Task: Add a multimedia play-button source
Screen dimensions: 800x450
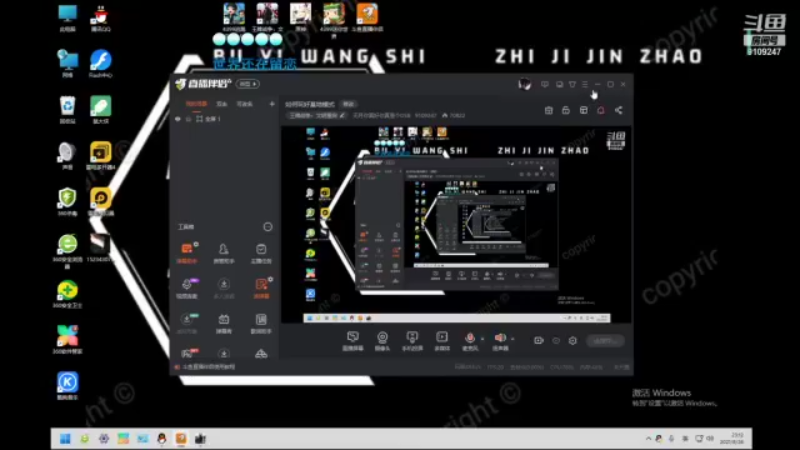Action: tap(442, 340)
